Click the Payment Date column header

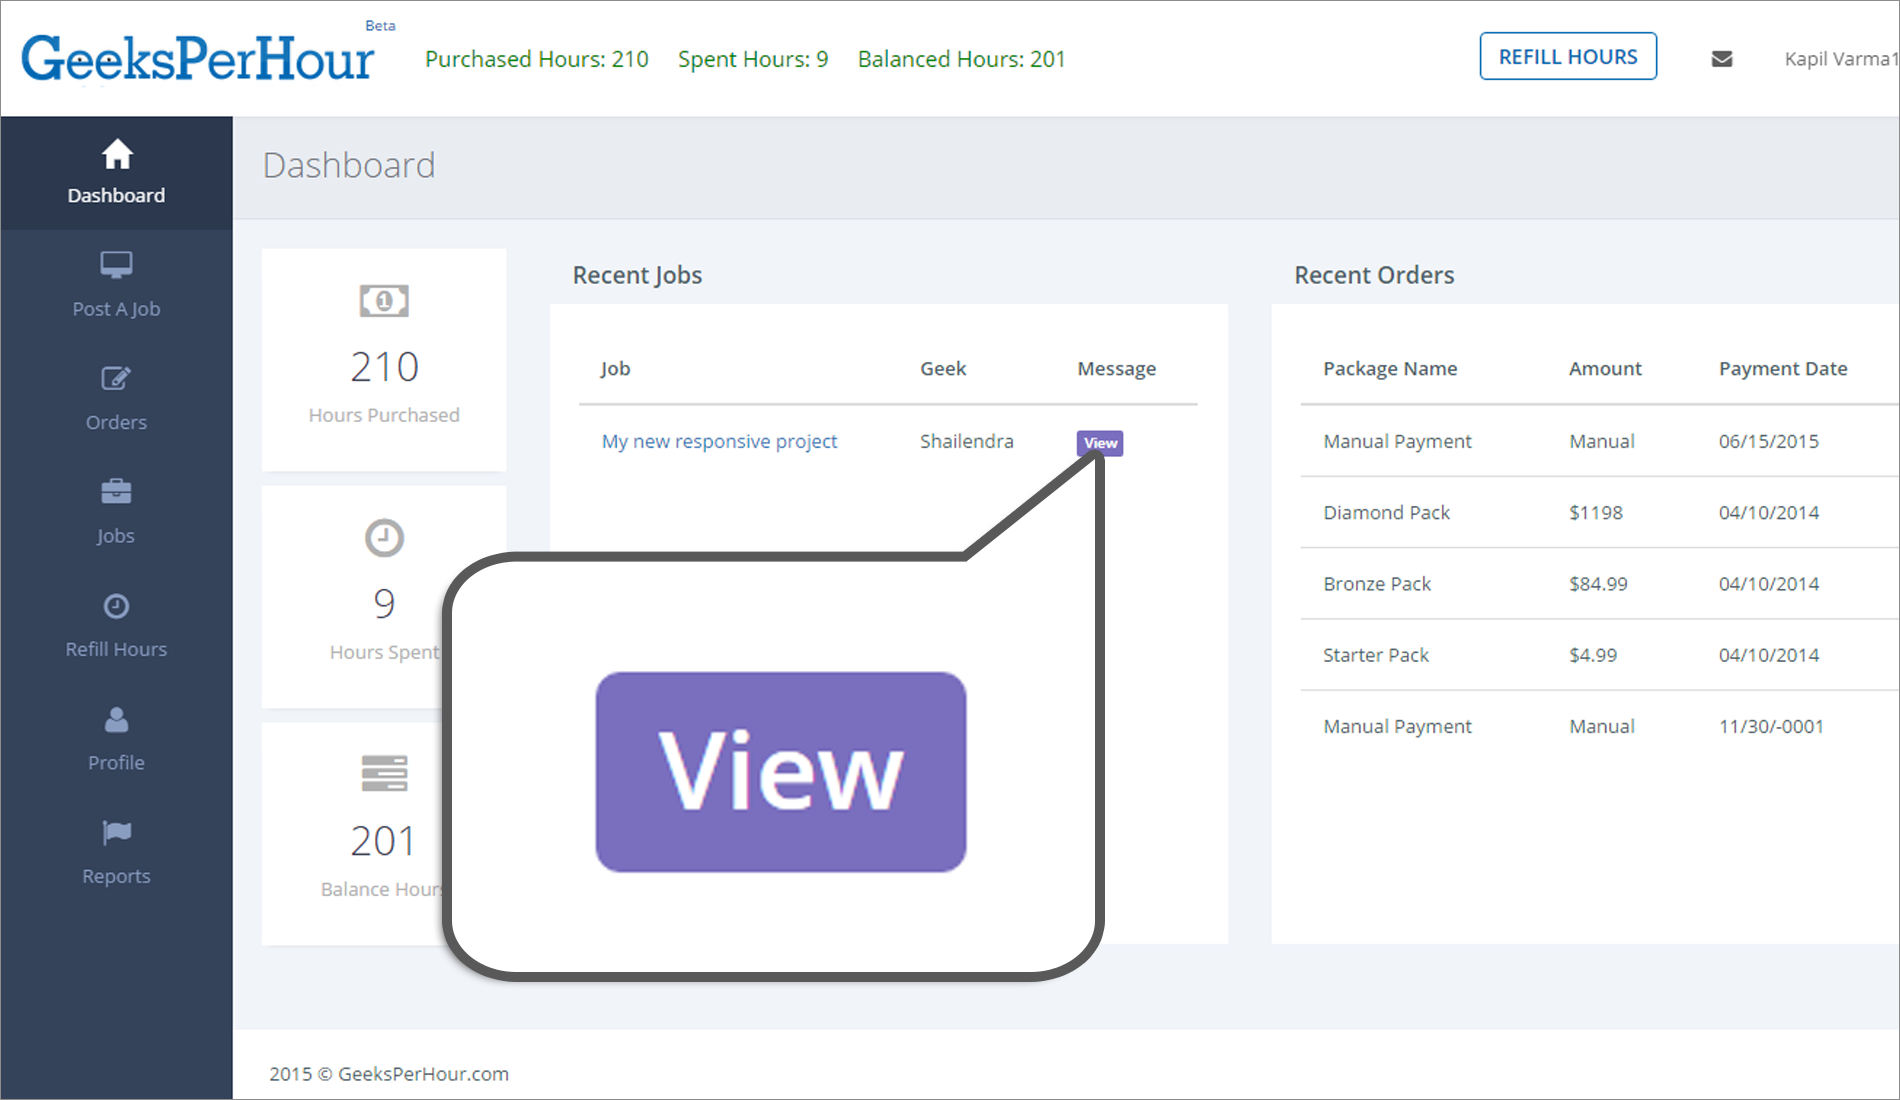tap(1783, 369)
